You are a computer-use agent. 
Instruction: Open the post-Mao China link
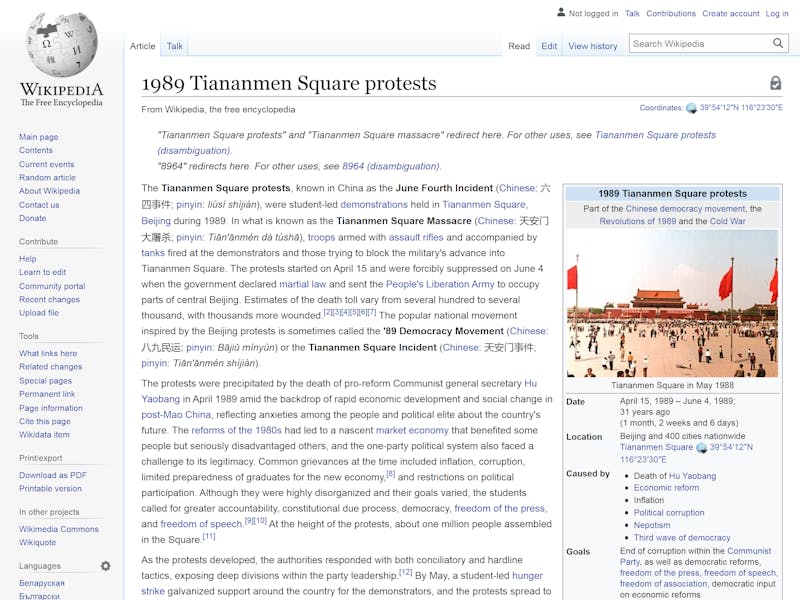tap(176, 414)
